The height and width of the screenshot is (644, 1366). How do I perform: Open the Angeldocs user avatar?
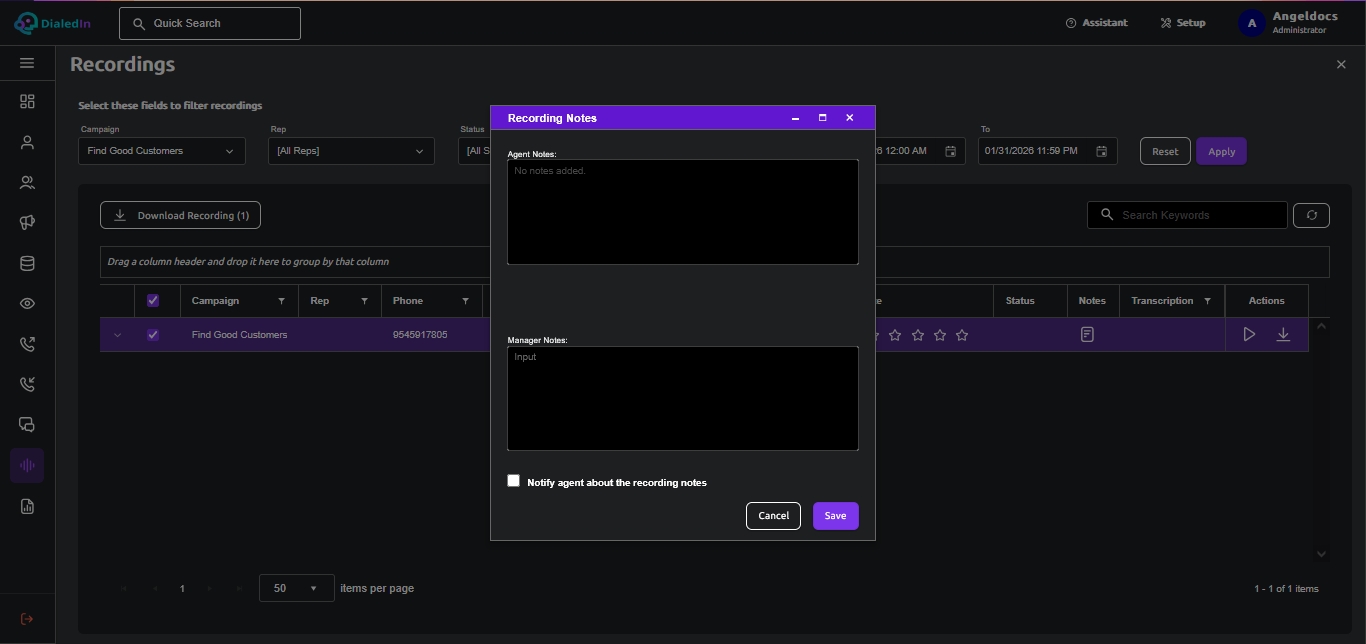pyautogui.click(x=1252, y=23)
